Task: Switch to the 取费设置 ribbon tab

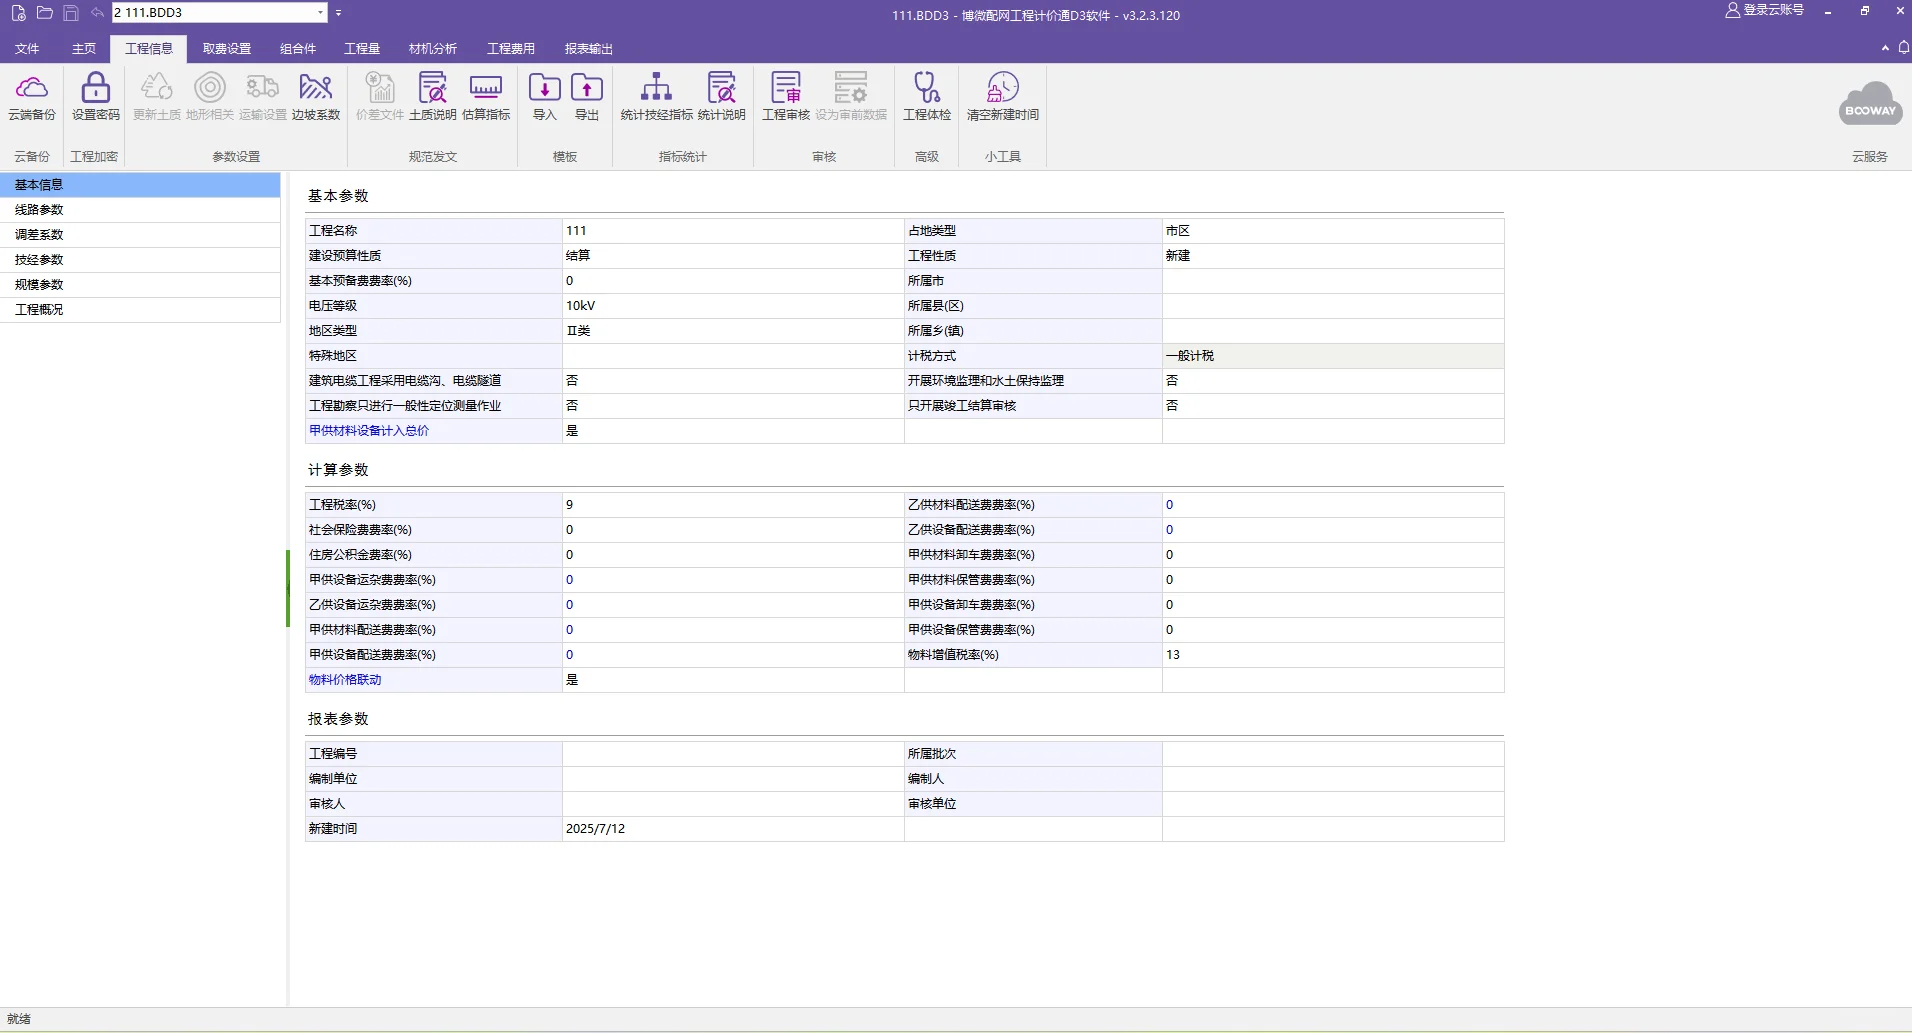Action: [x=227, y=49]
